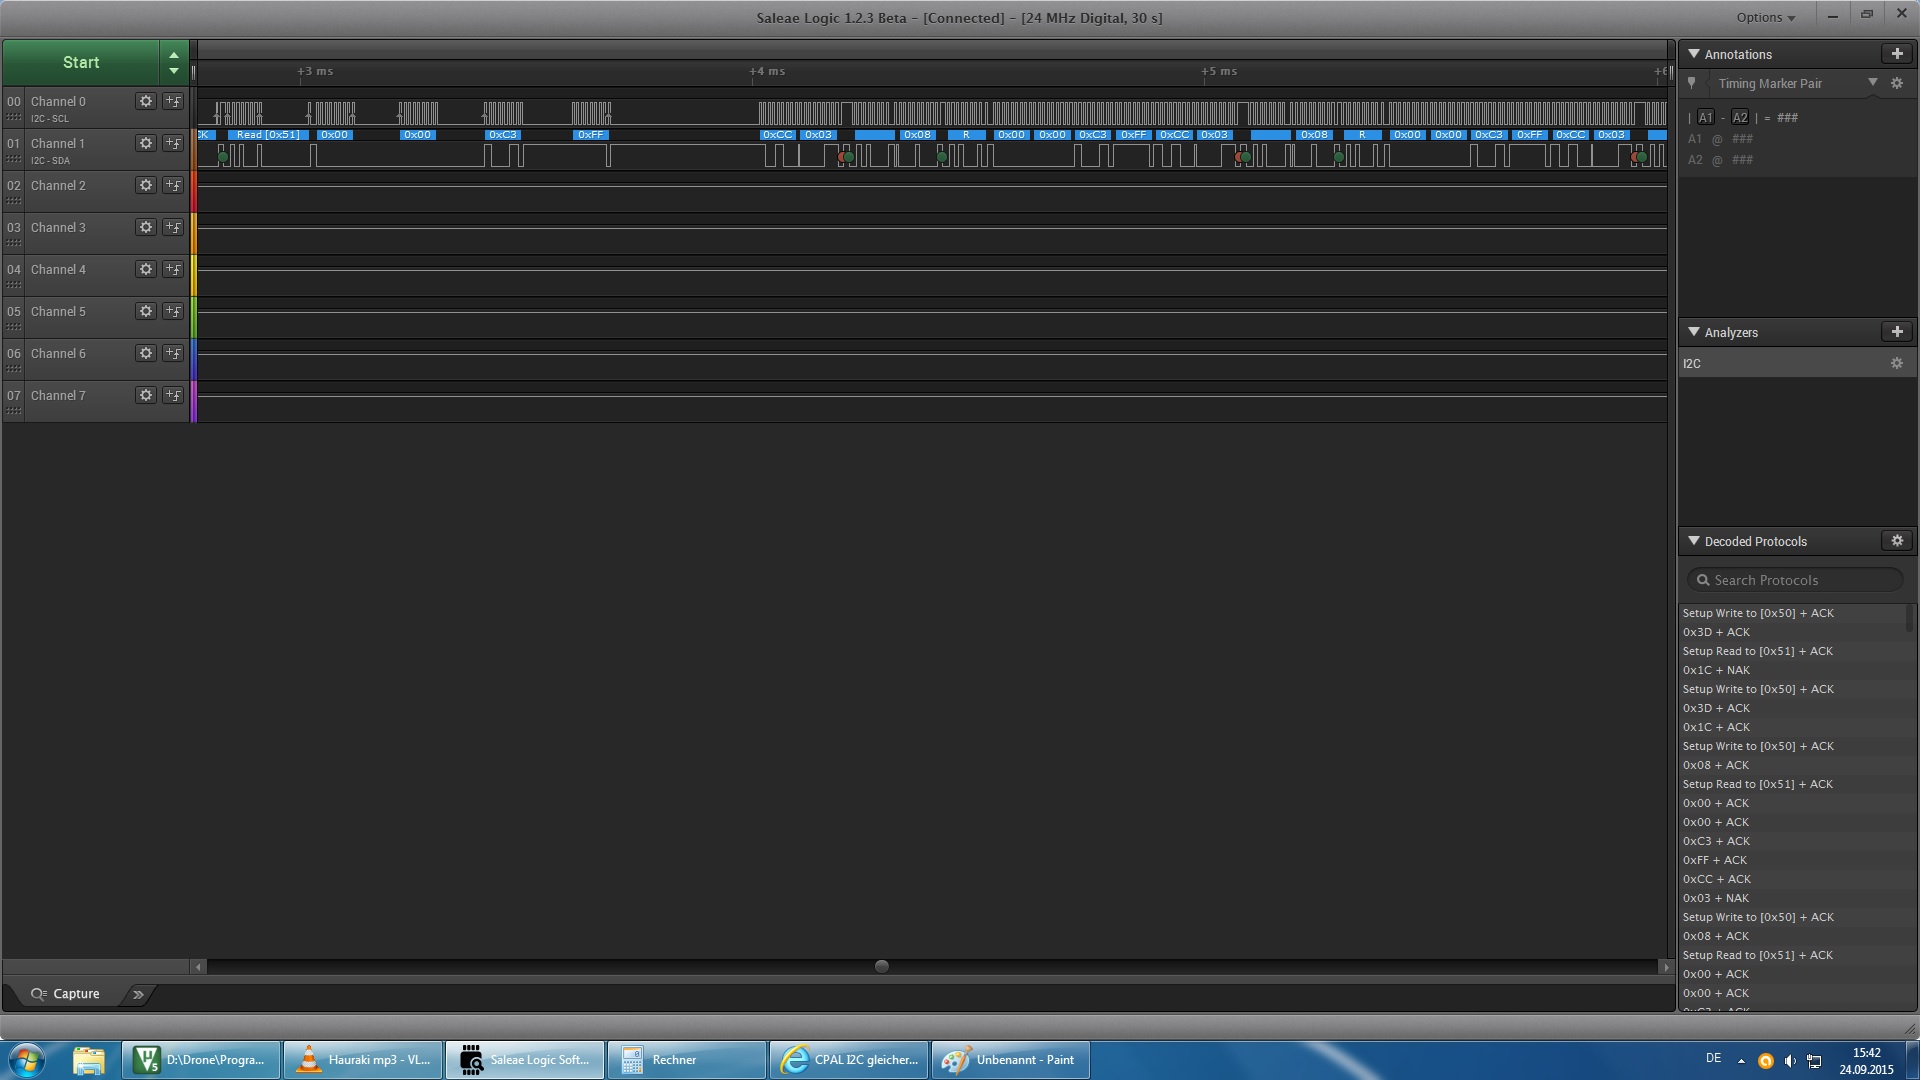1920x1080 pixels.
Task: Switch to VLC media player taskbar item
Action: pyautogui.click(x=363, y=1060)
